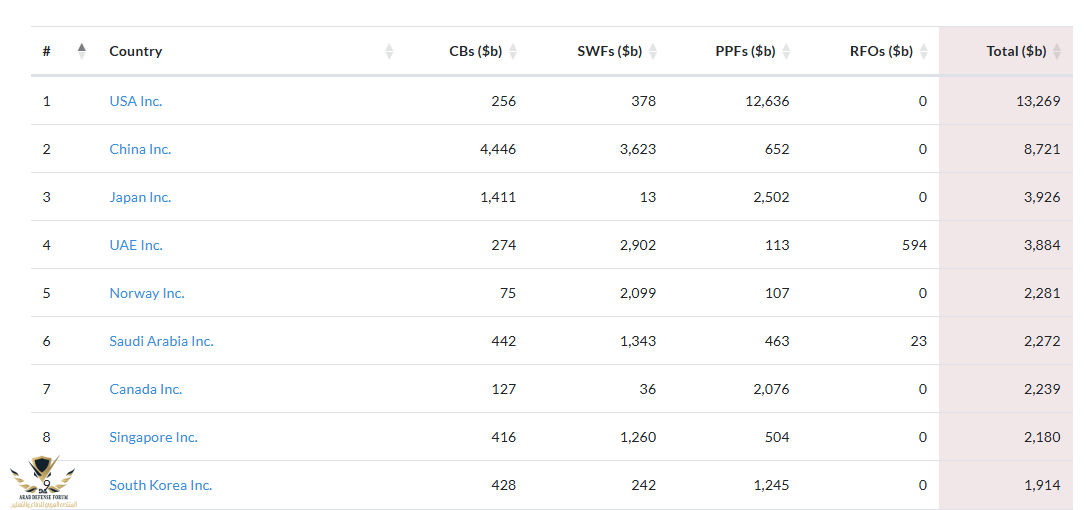The width and height of the screenshot is (1086, 510).
Task: Select USA total value 13,269 cell
Action: click(x=1006, y=101)
